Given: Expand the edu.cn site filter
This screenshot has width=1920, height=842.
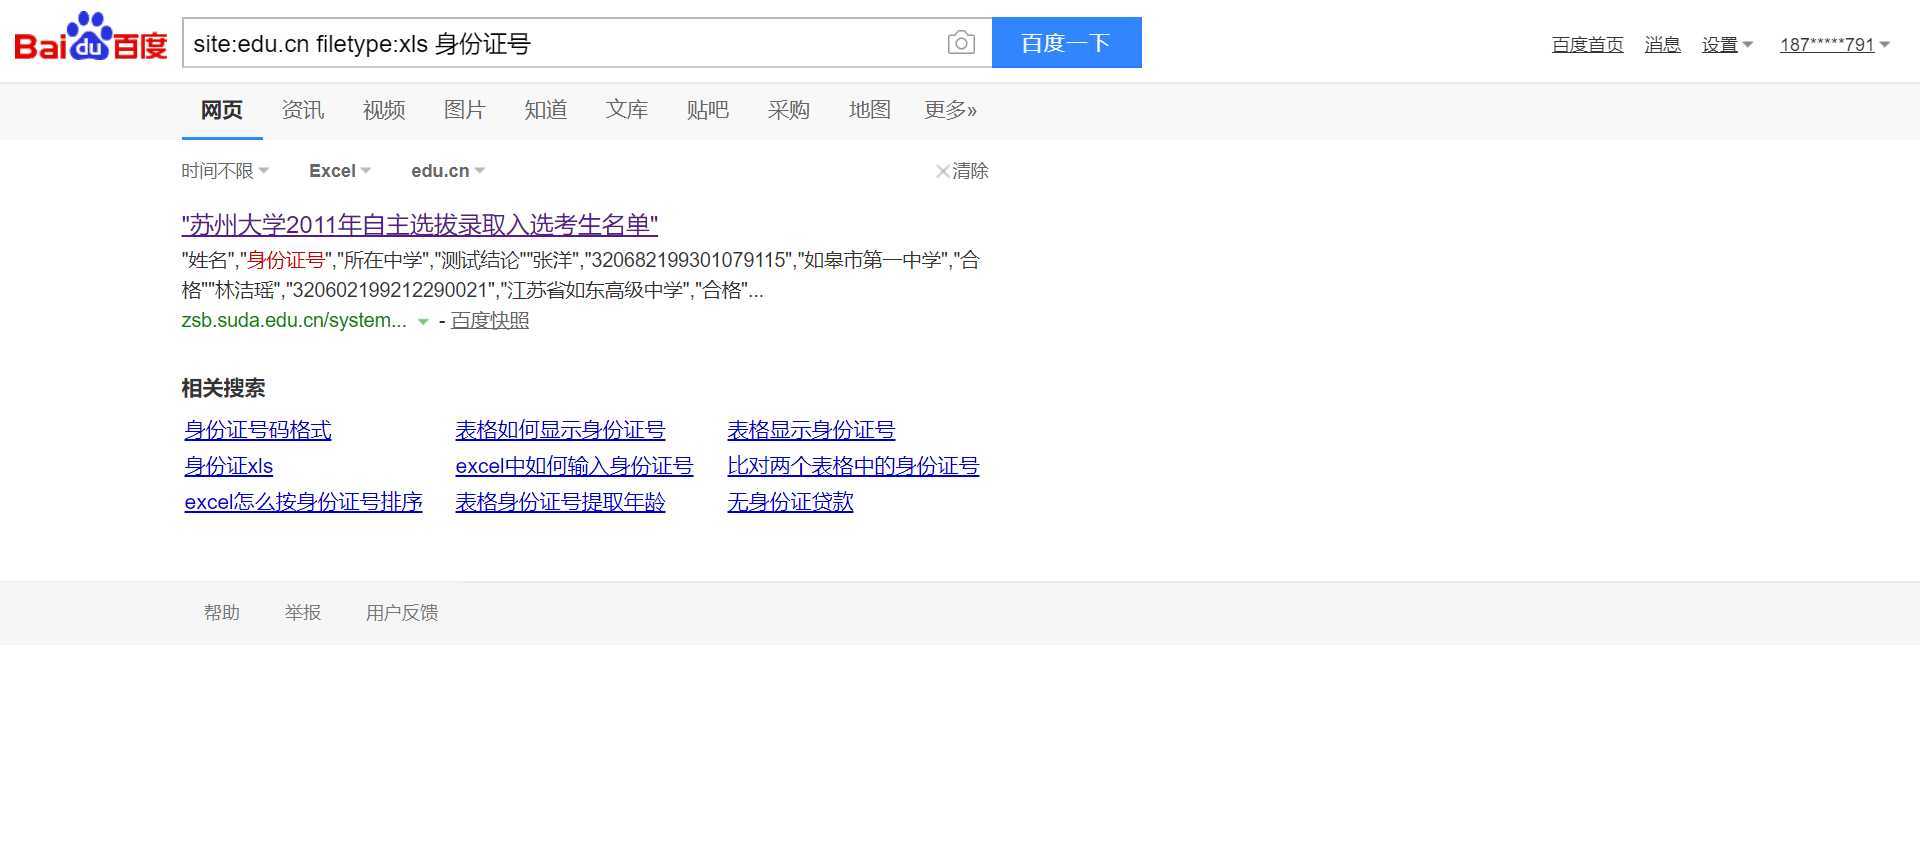Looking at the screenshot, I should (x=448, y=171).
